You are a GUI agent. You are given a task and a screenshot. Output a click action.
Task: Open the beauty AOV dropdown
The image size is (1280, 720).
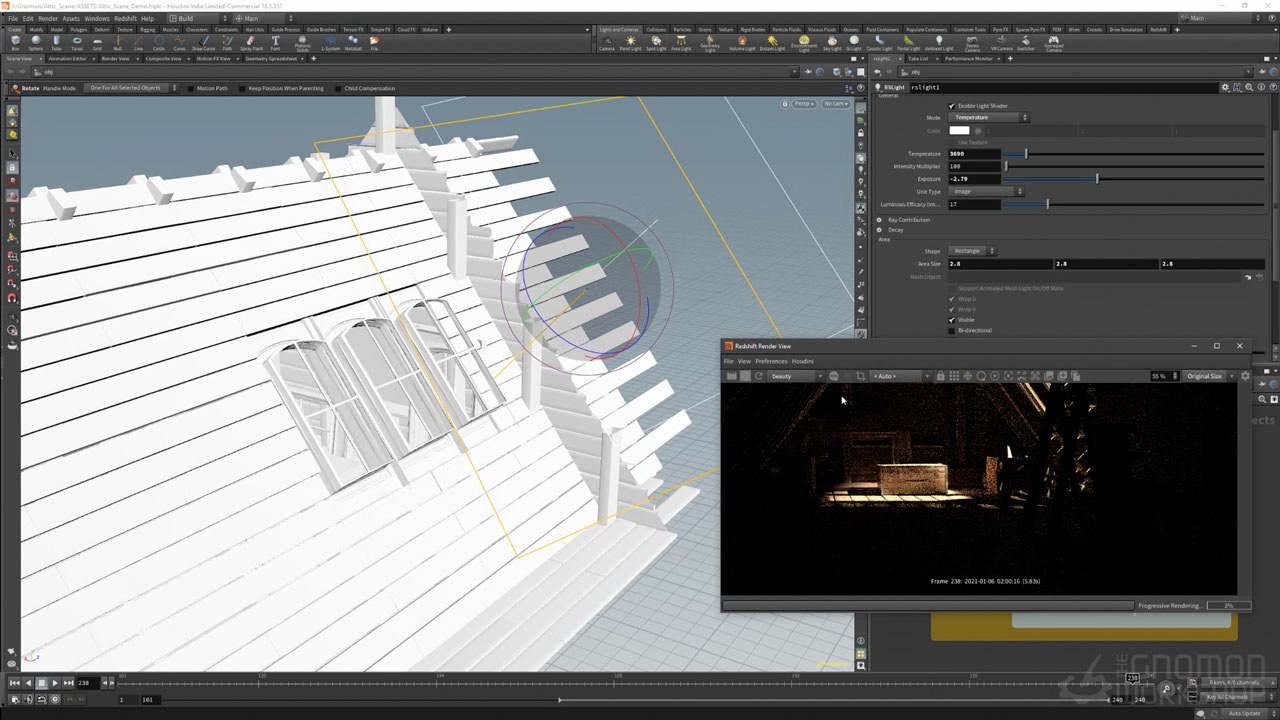point(797,376)
